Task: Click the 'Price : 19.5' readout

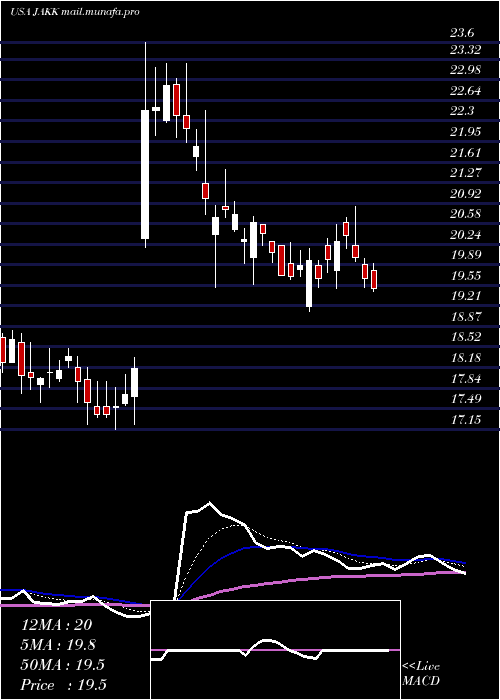Action: tap(64, 685)
